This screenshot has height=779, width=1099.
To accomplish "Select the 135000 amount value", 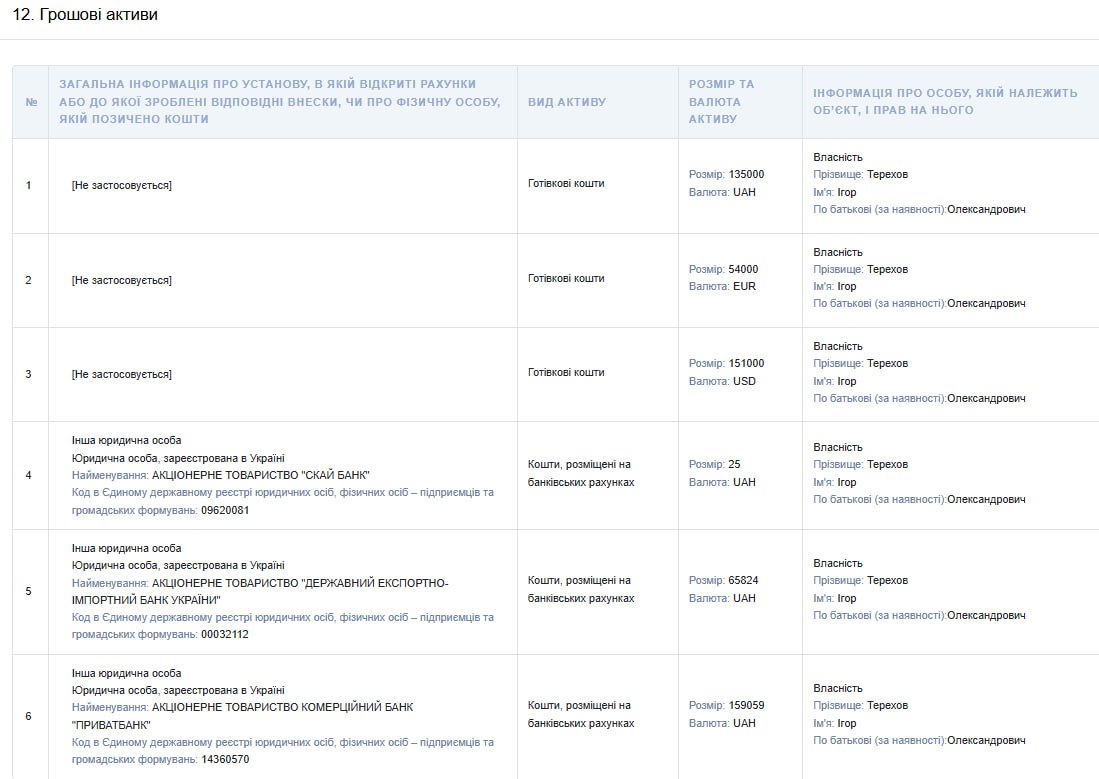I will pyautogui.click(x=746, y=174).
